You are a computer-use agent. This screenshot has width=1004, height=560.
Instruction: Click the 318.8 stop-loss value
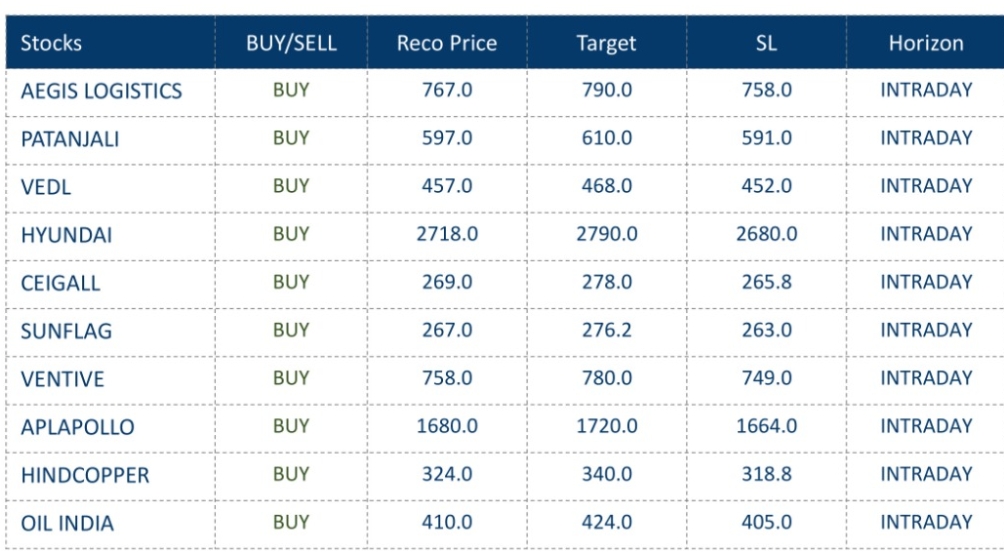click(x=766, y=474)
